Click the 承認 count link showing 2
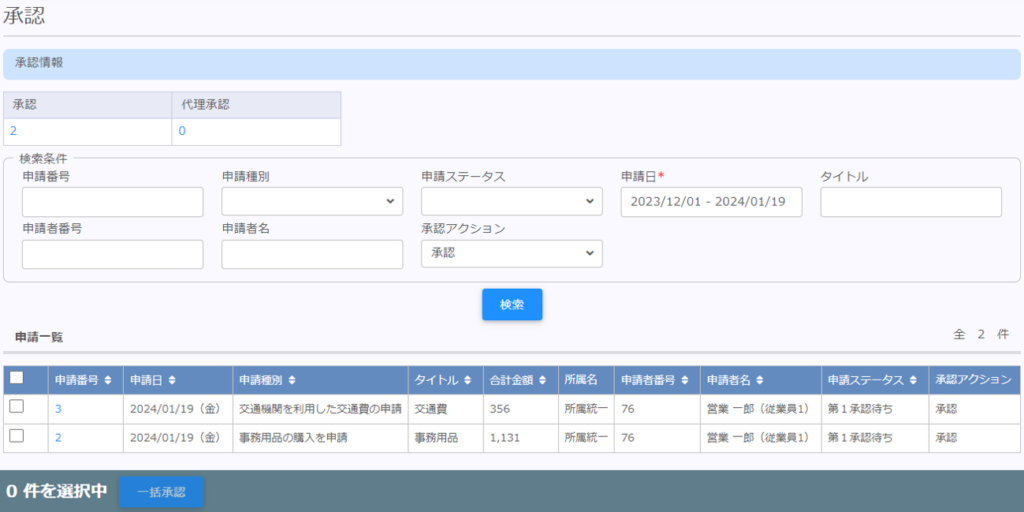 coord(13,131)
